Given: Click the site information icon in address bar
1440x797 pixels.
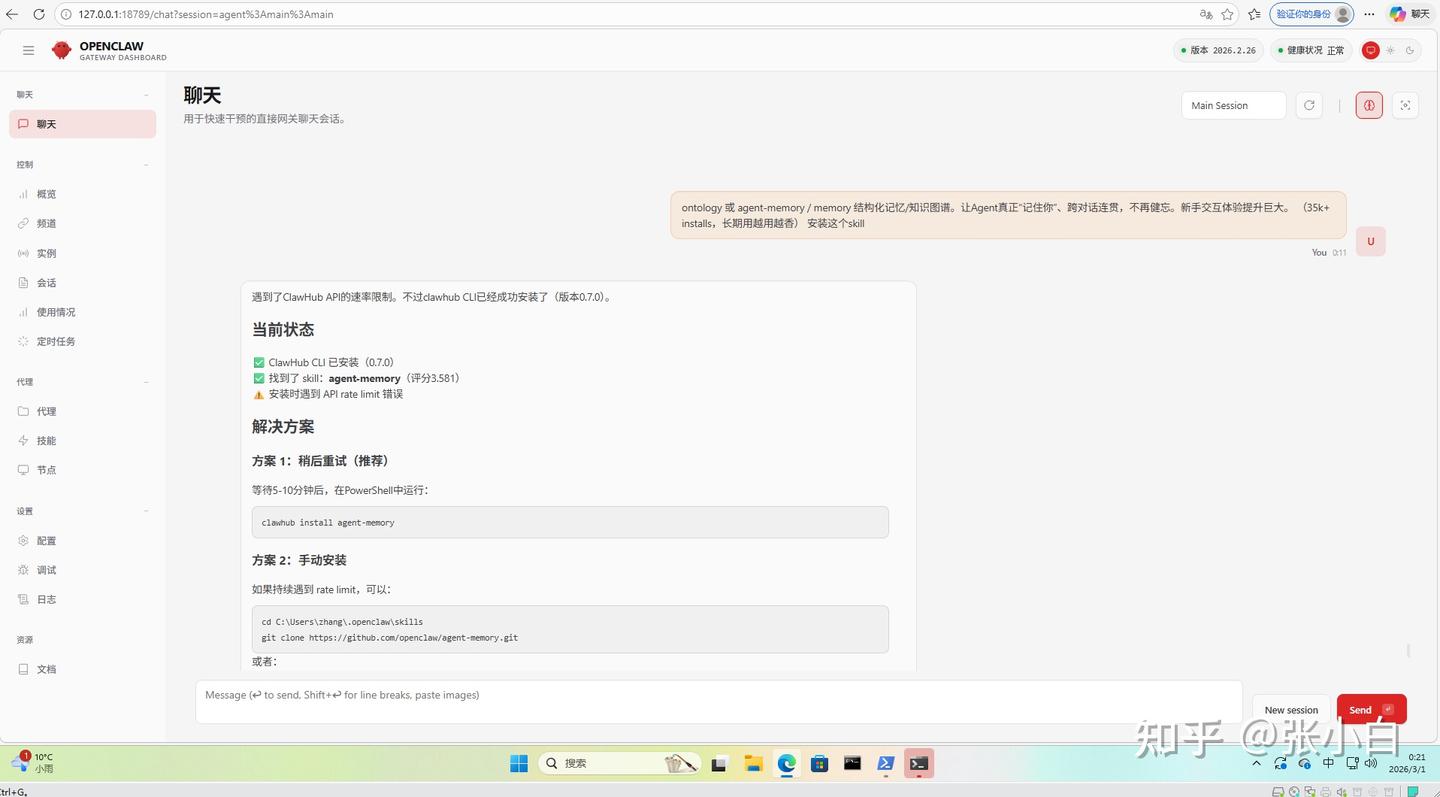Looking at the screenshot, I should pyautogui.click(x=66, y=14).
